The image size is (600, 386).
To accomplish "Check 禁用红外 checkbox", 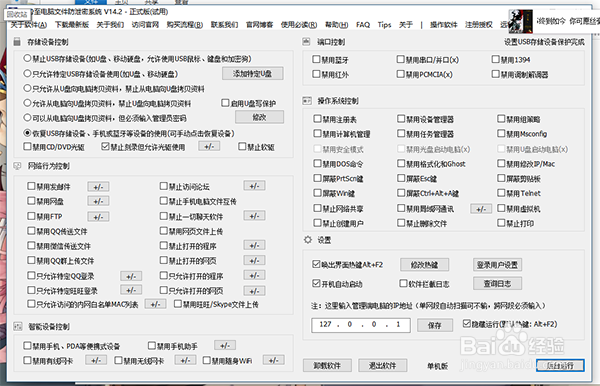I will pos(316,74).
